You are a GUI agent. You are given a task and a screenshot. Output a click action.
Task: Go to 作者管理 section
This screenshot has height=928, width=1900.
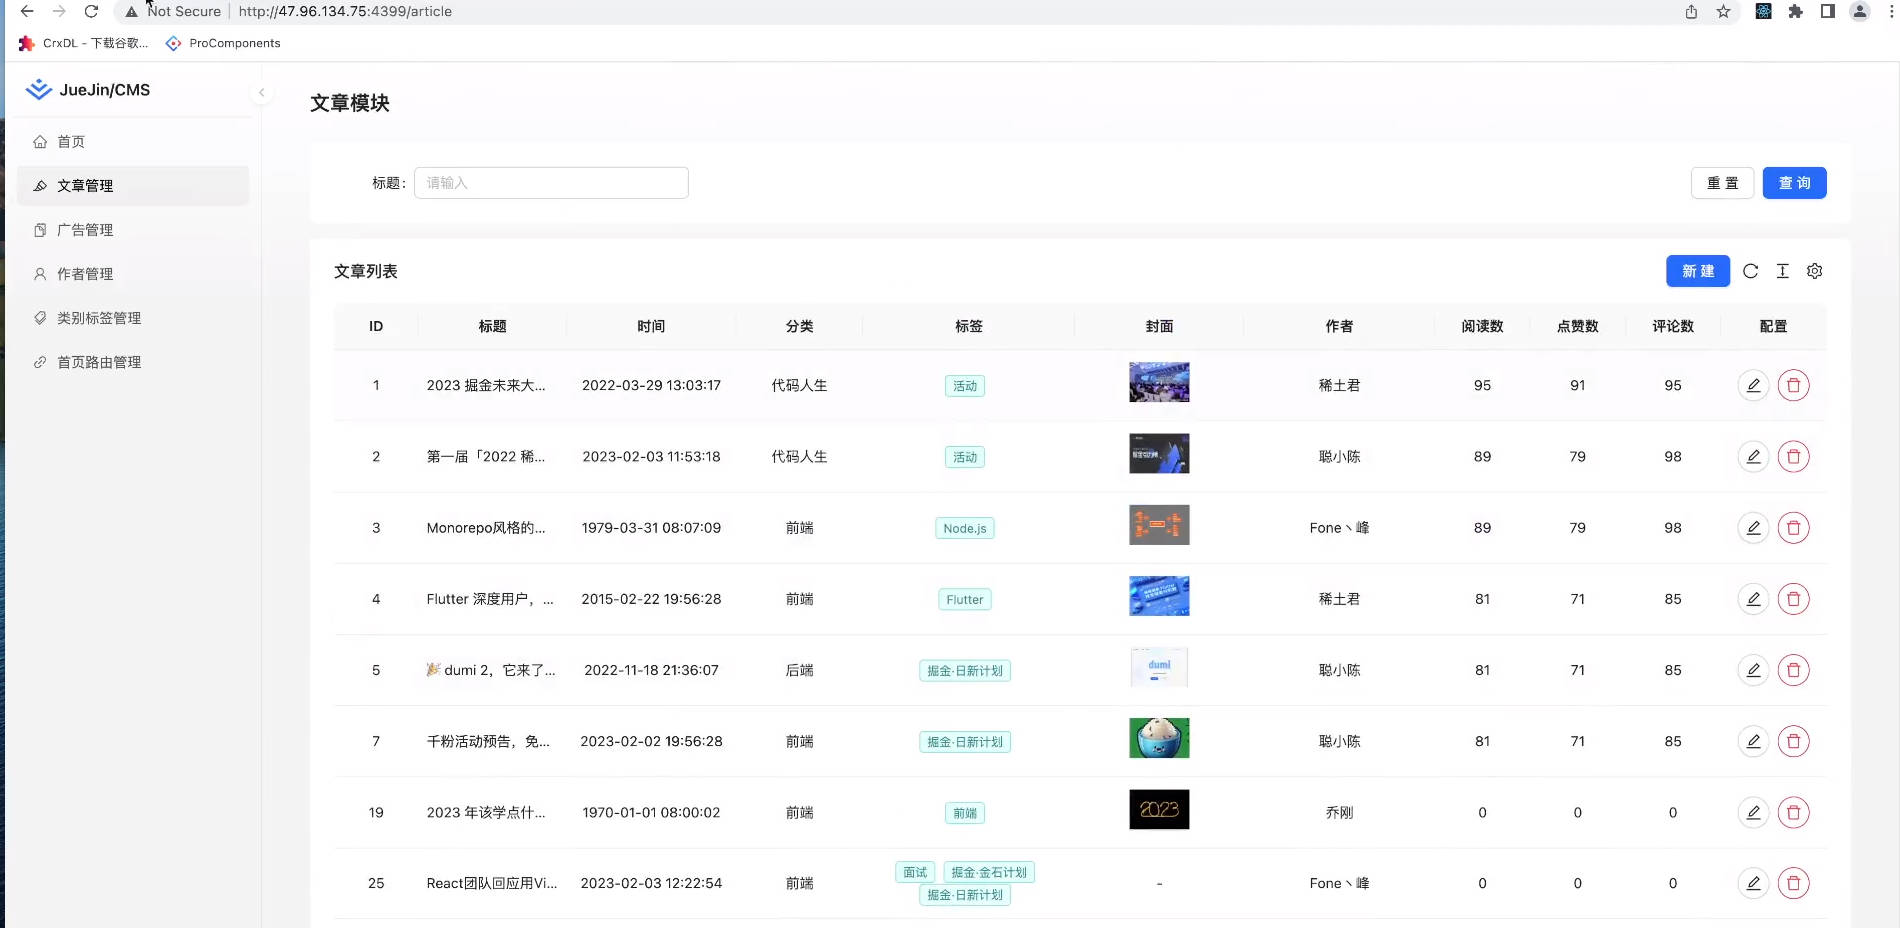133,274
